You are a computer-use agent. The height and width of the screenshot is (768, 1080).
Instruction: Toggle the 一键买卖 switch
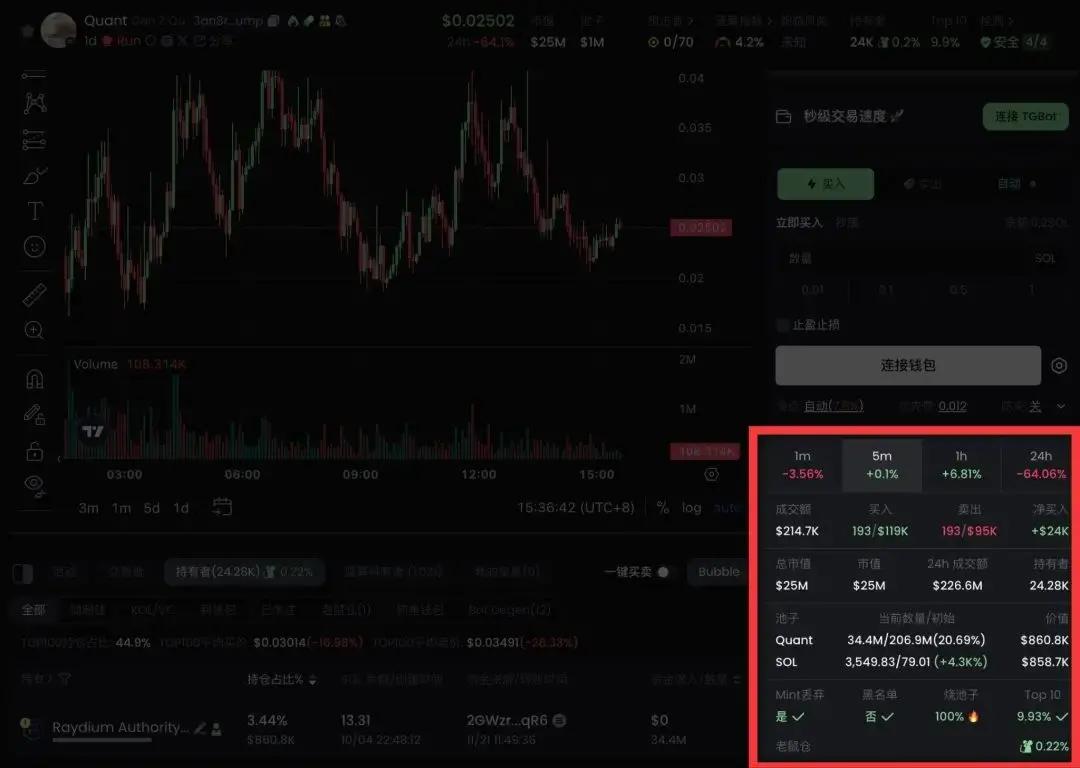coord(663,572)
